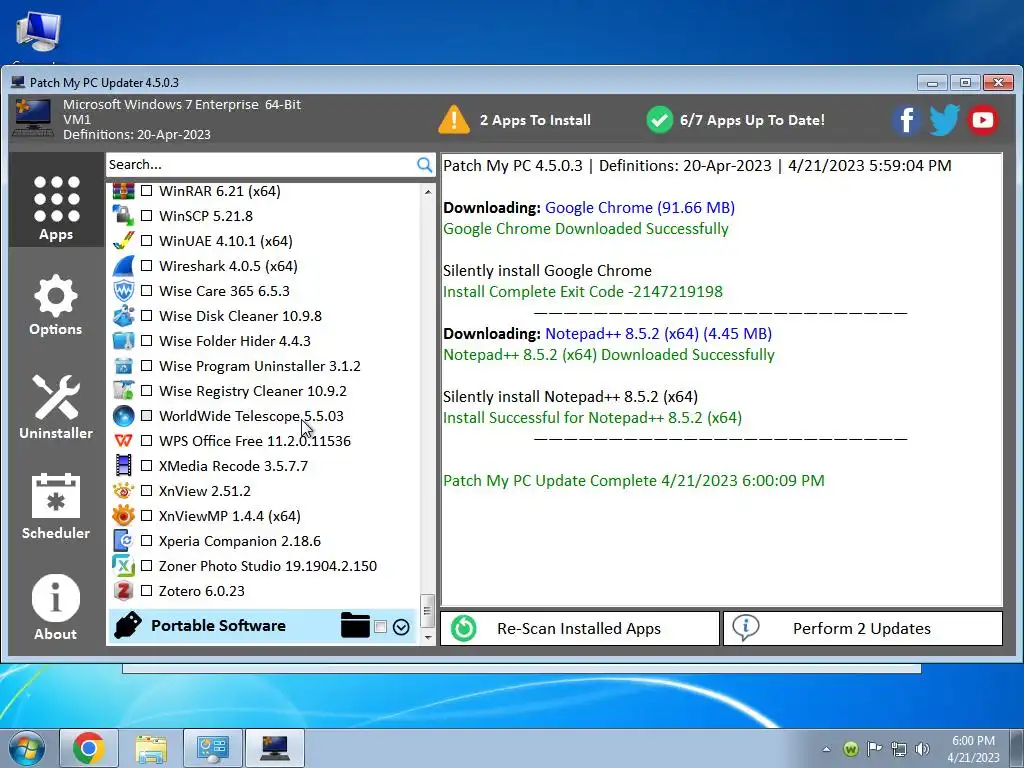Click the app list scroll down arrow
Viewport: 1024px width, 768px height.
coord(428,637)
